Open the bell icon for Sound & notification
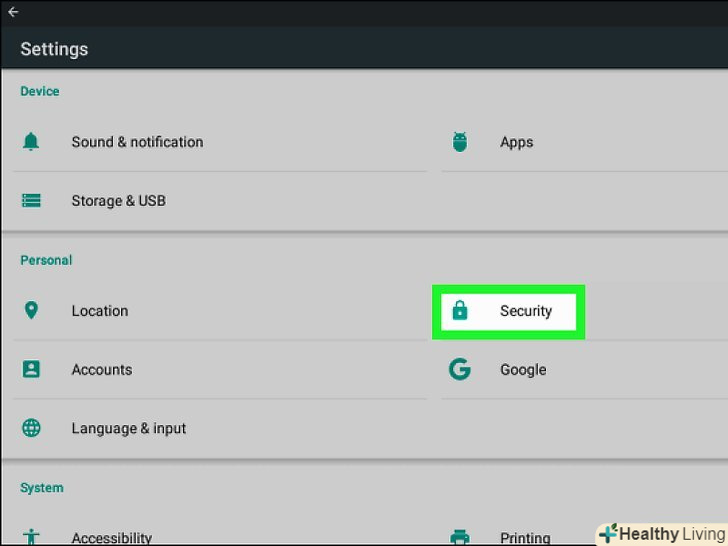This screenshot has height=546, width=728. 31,142
